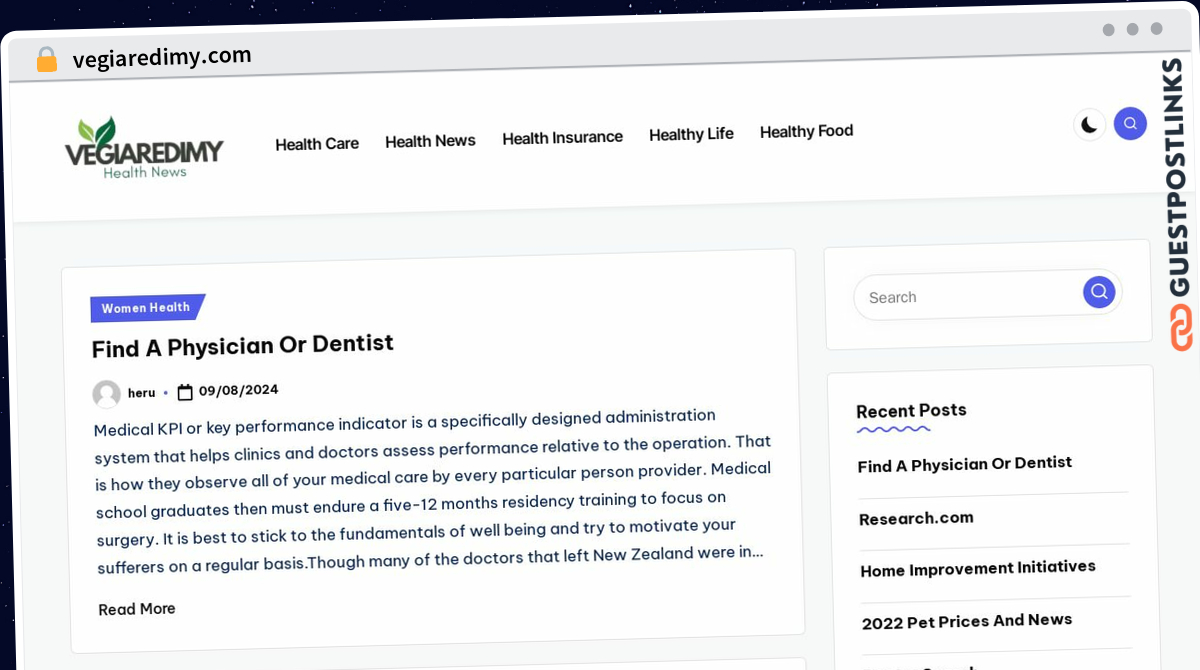Click the Women Health category tag
The image size is (1200, 670).
pyautogui.click(x=147, y=308)
